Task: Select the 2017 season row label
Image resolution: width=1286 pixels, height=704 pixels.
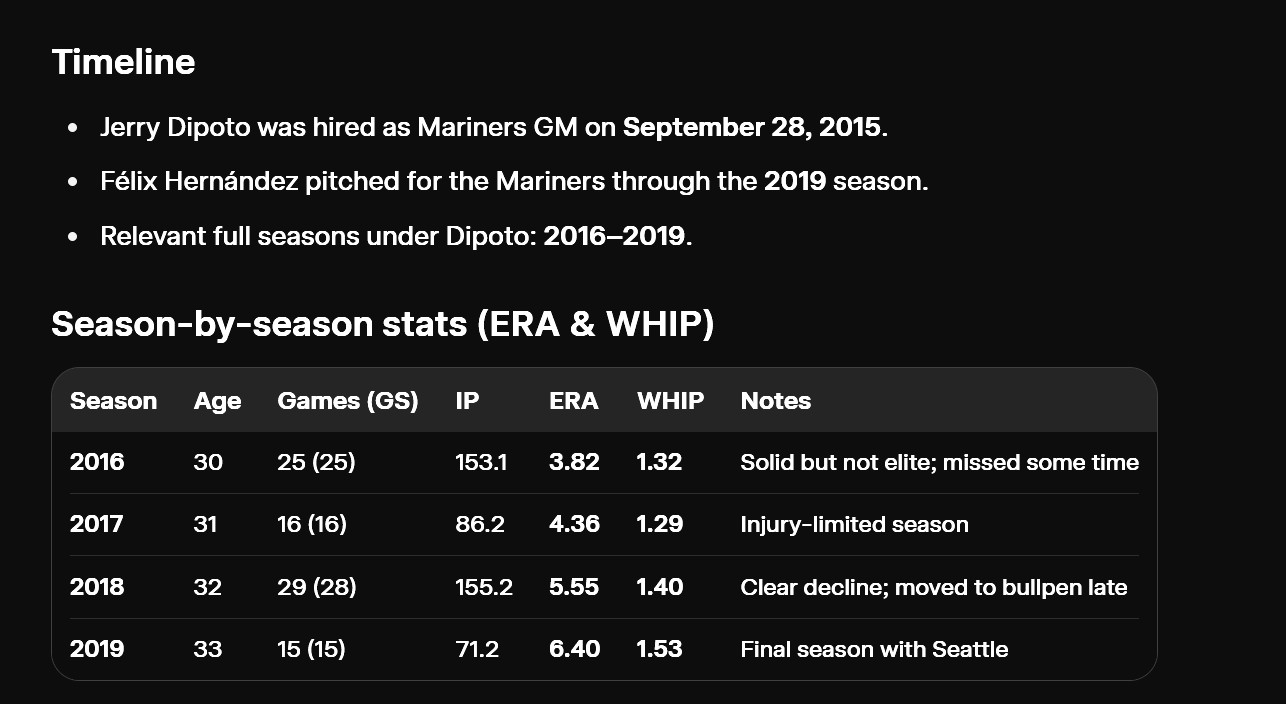Action: 96,524
